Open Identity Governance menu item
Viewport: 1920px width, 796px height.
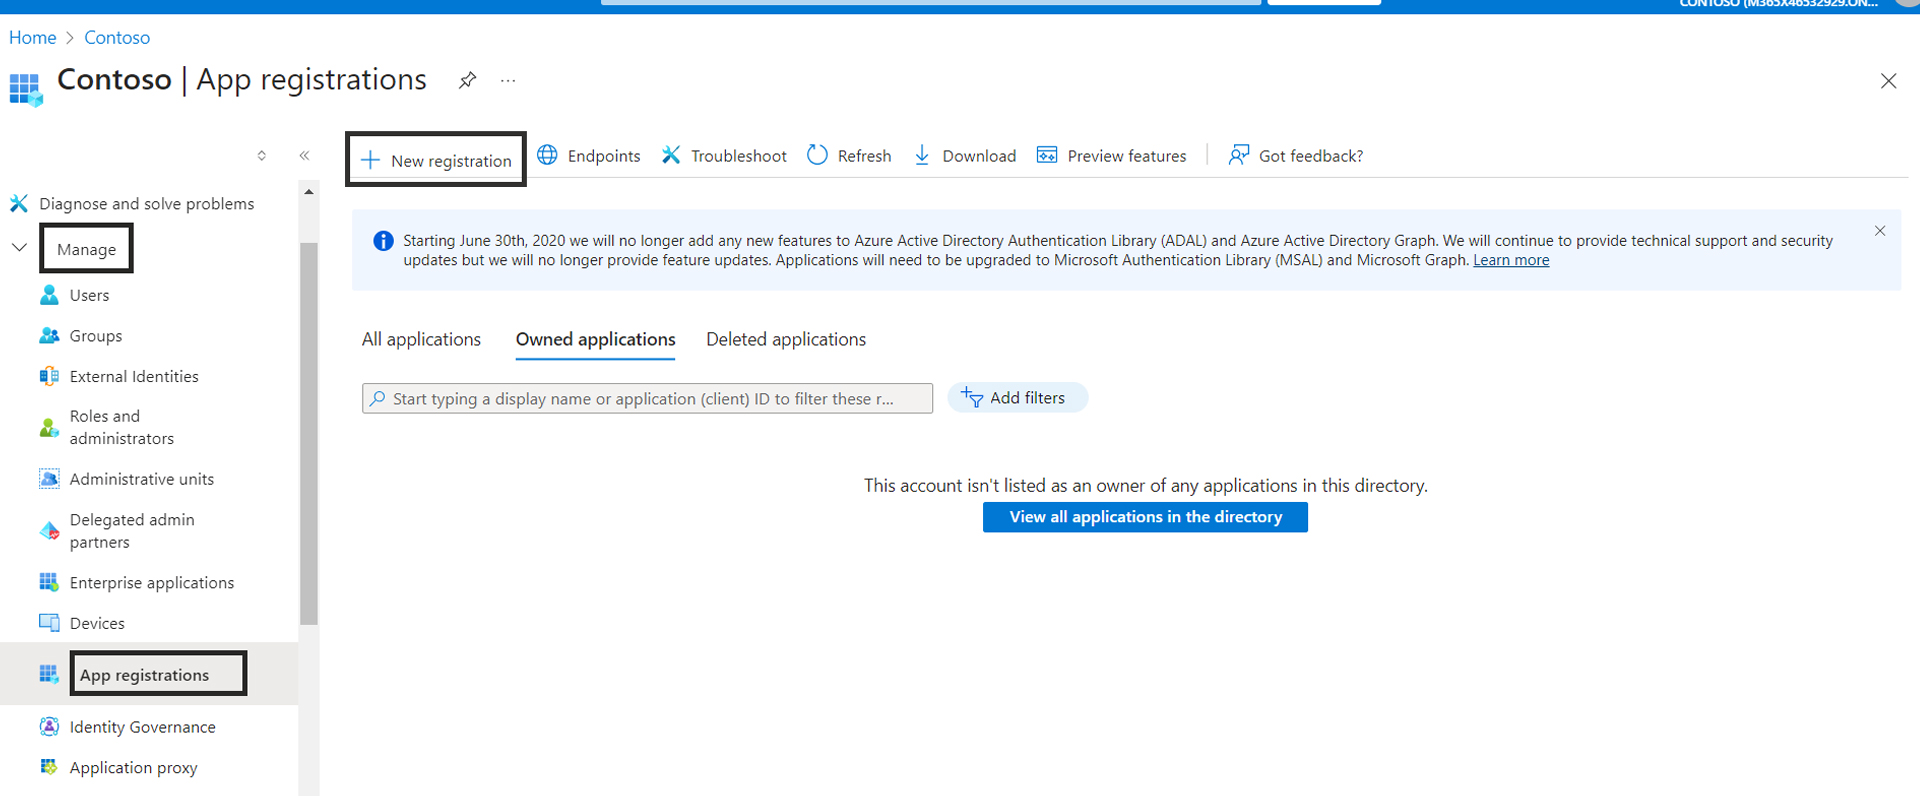[143, 727]
